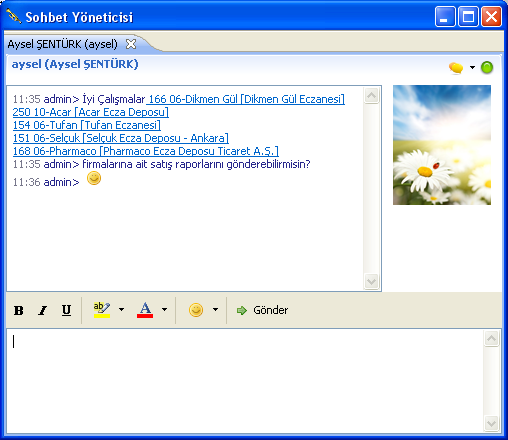Toggle italic text formatting
The image size is (508, 440).
point(42,310)
